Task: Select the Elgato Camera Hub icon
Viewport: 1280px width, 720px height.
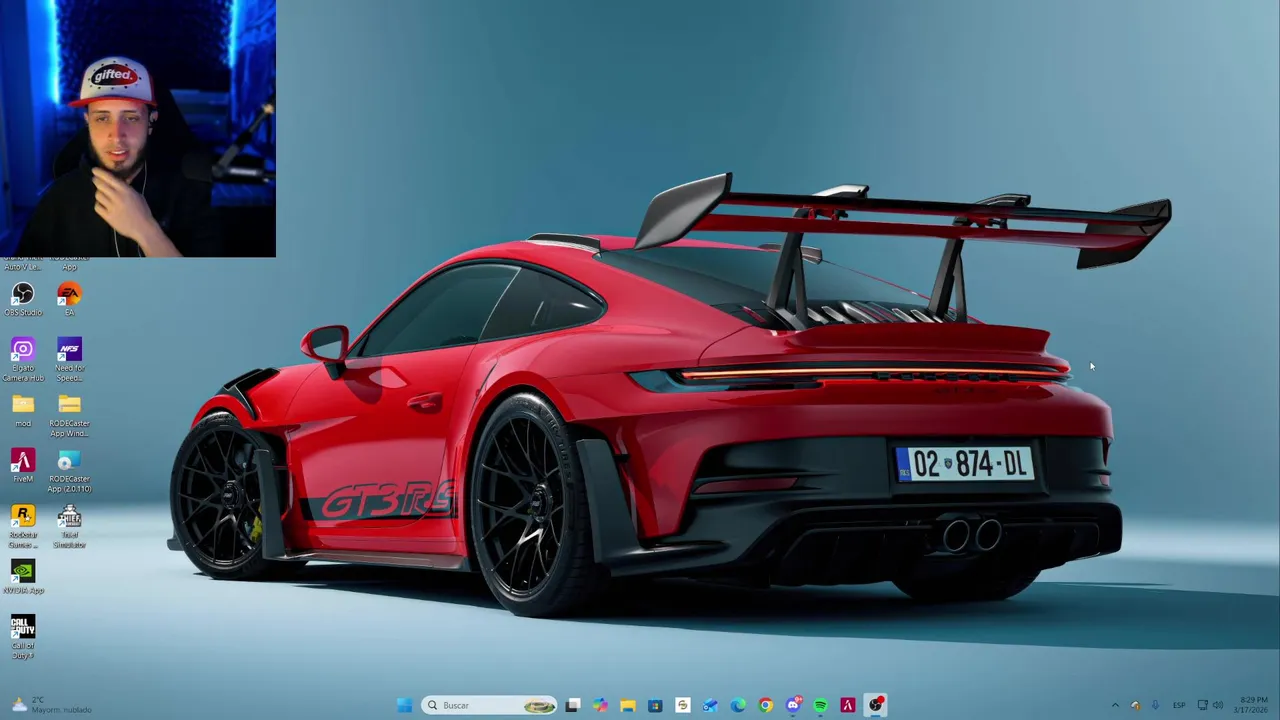Action: pos(23,359)
